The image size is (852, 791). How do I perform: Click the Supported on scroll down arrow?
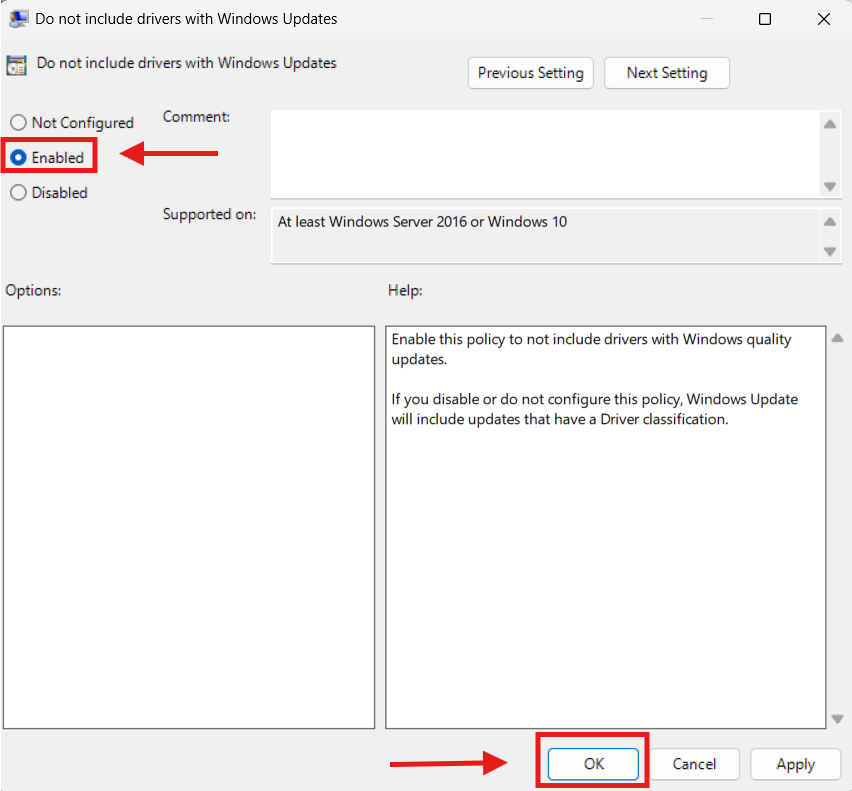coord(830,252)
